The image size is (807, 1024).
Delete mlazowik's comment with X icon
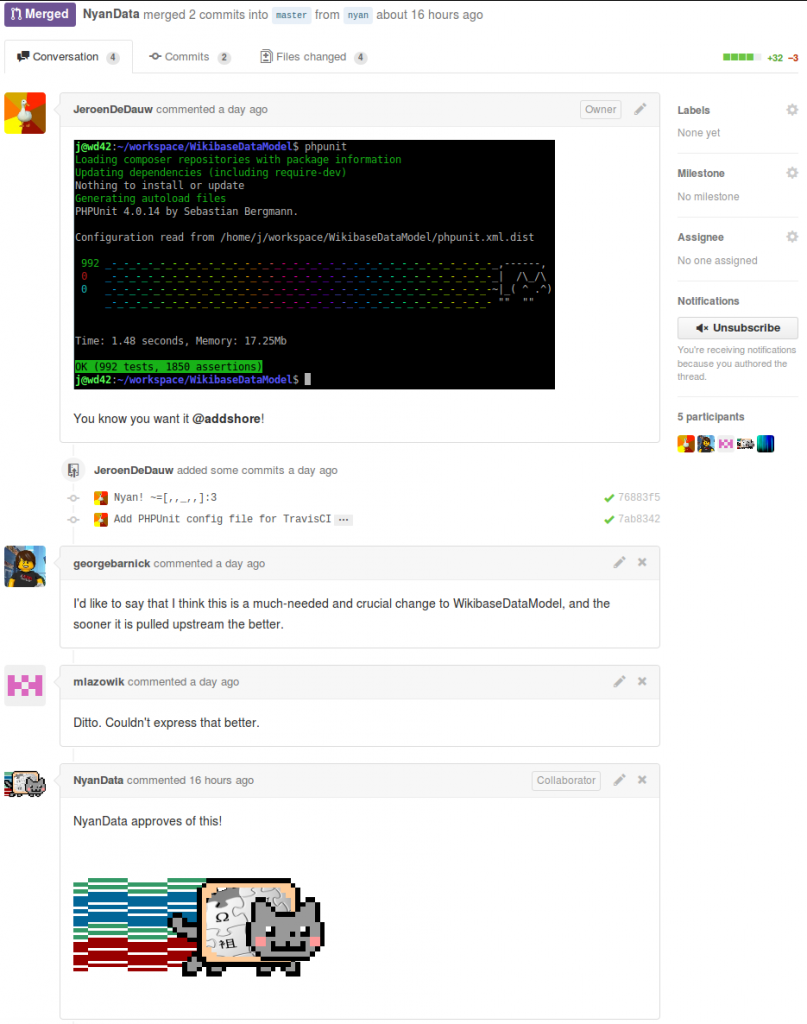point(642,681)
